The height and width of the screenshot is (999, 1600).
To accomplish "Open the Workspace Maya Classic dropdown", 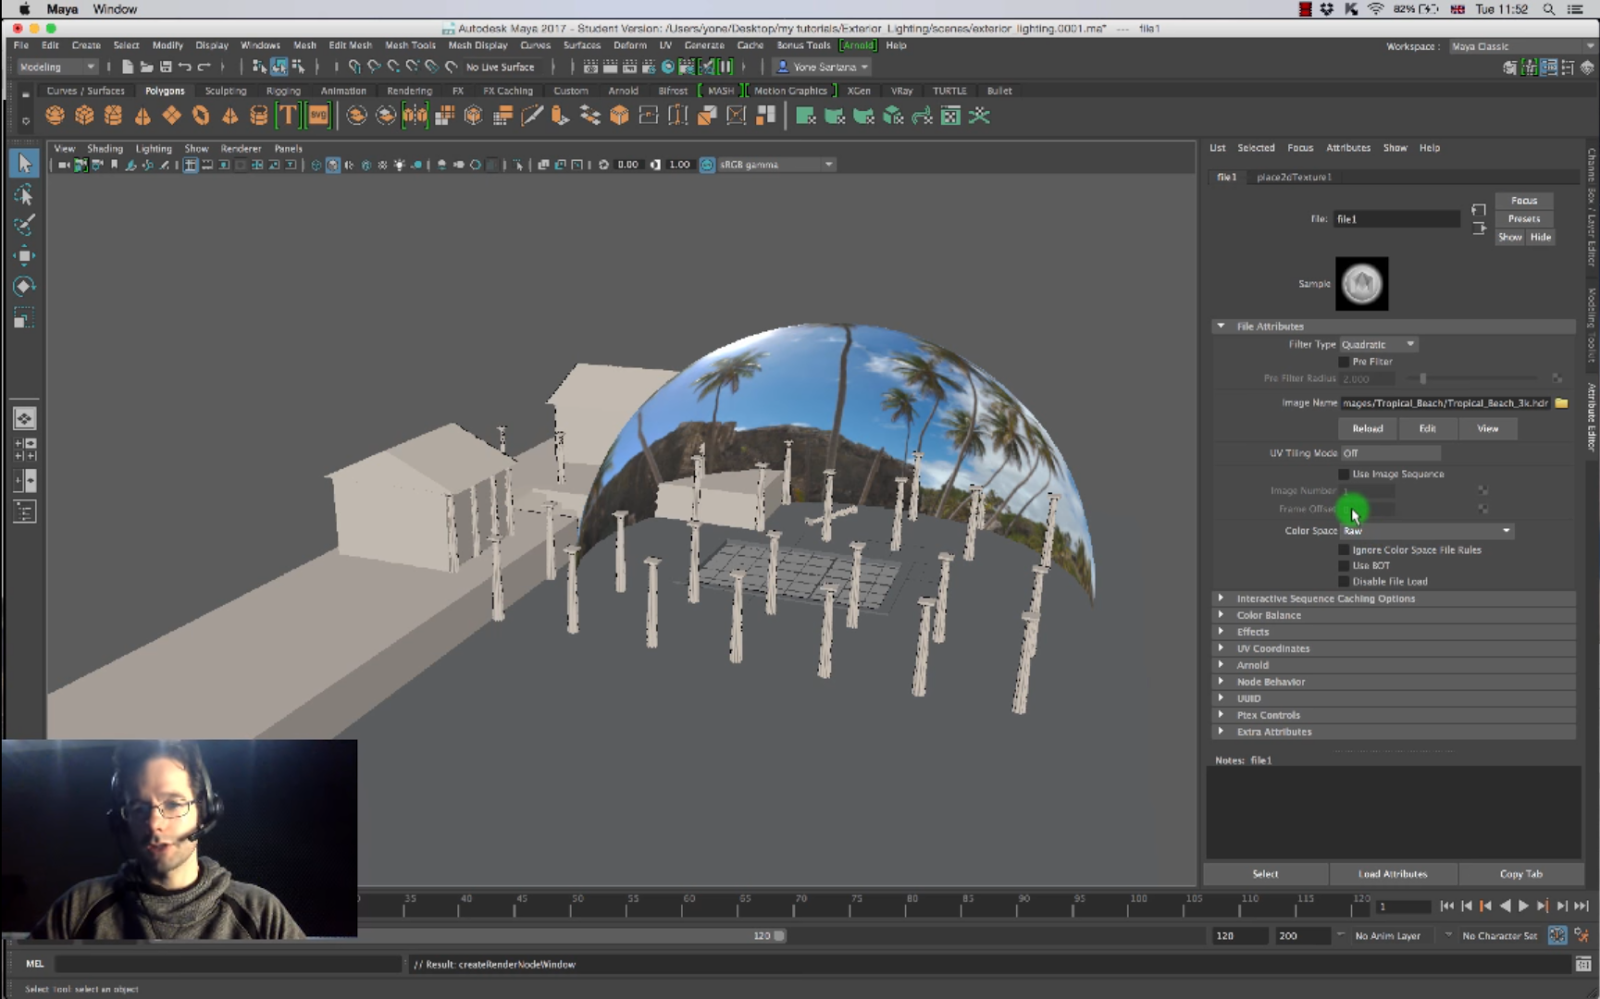I will click(x=1521, y=46).
